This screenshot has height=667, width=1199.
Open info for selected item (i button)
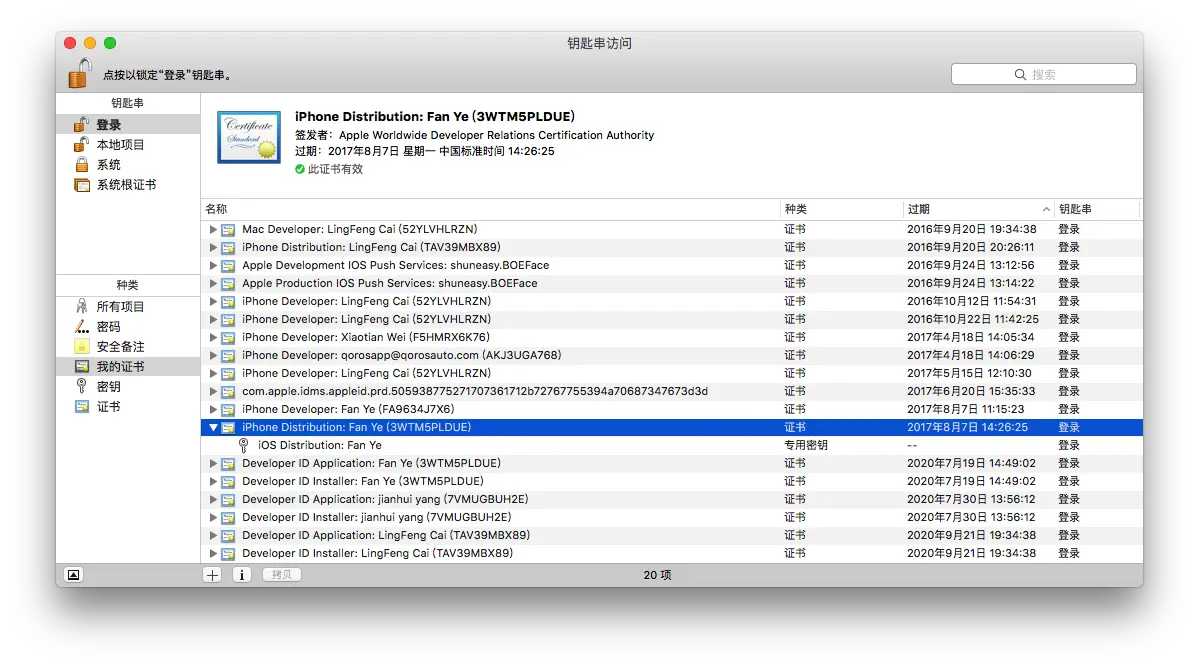(x=242, y=574)
